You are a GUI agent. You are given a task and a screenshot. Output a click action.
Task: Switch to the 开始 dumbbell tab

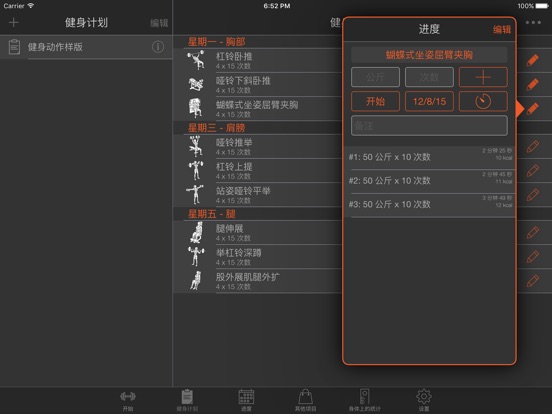(128, 401)
